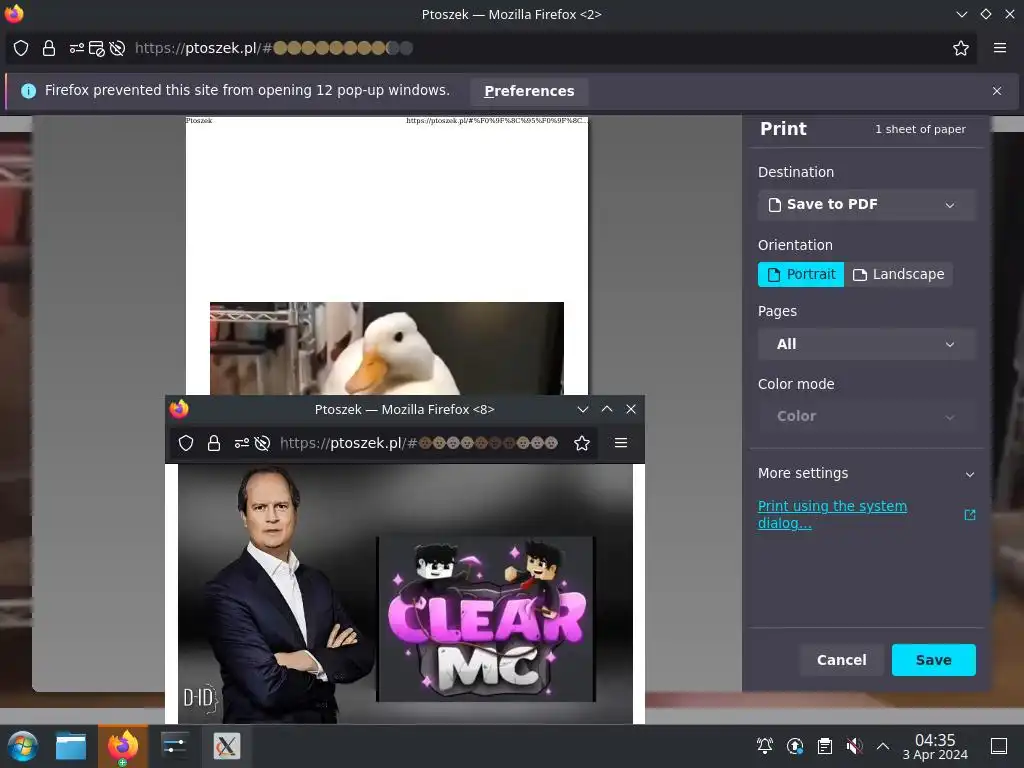Image resolution: width=1024 pixels, height=768 pixels.
Task: Click the Clear MC image in Firefox <8> page
Action: click(x=486, y=619)
